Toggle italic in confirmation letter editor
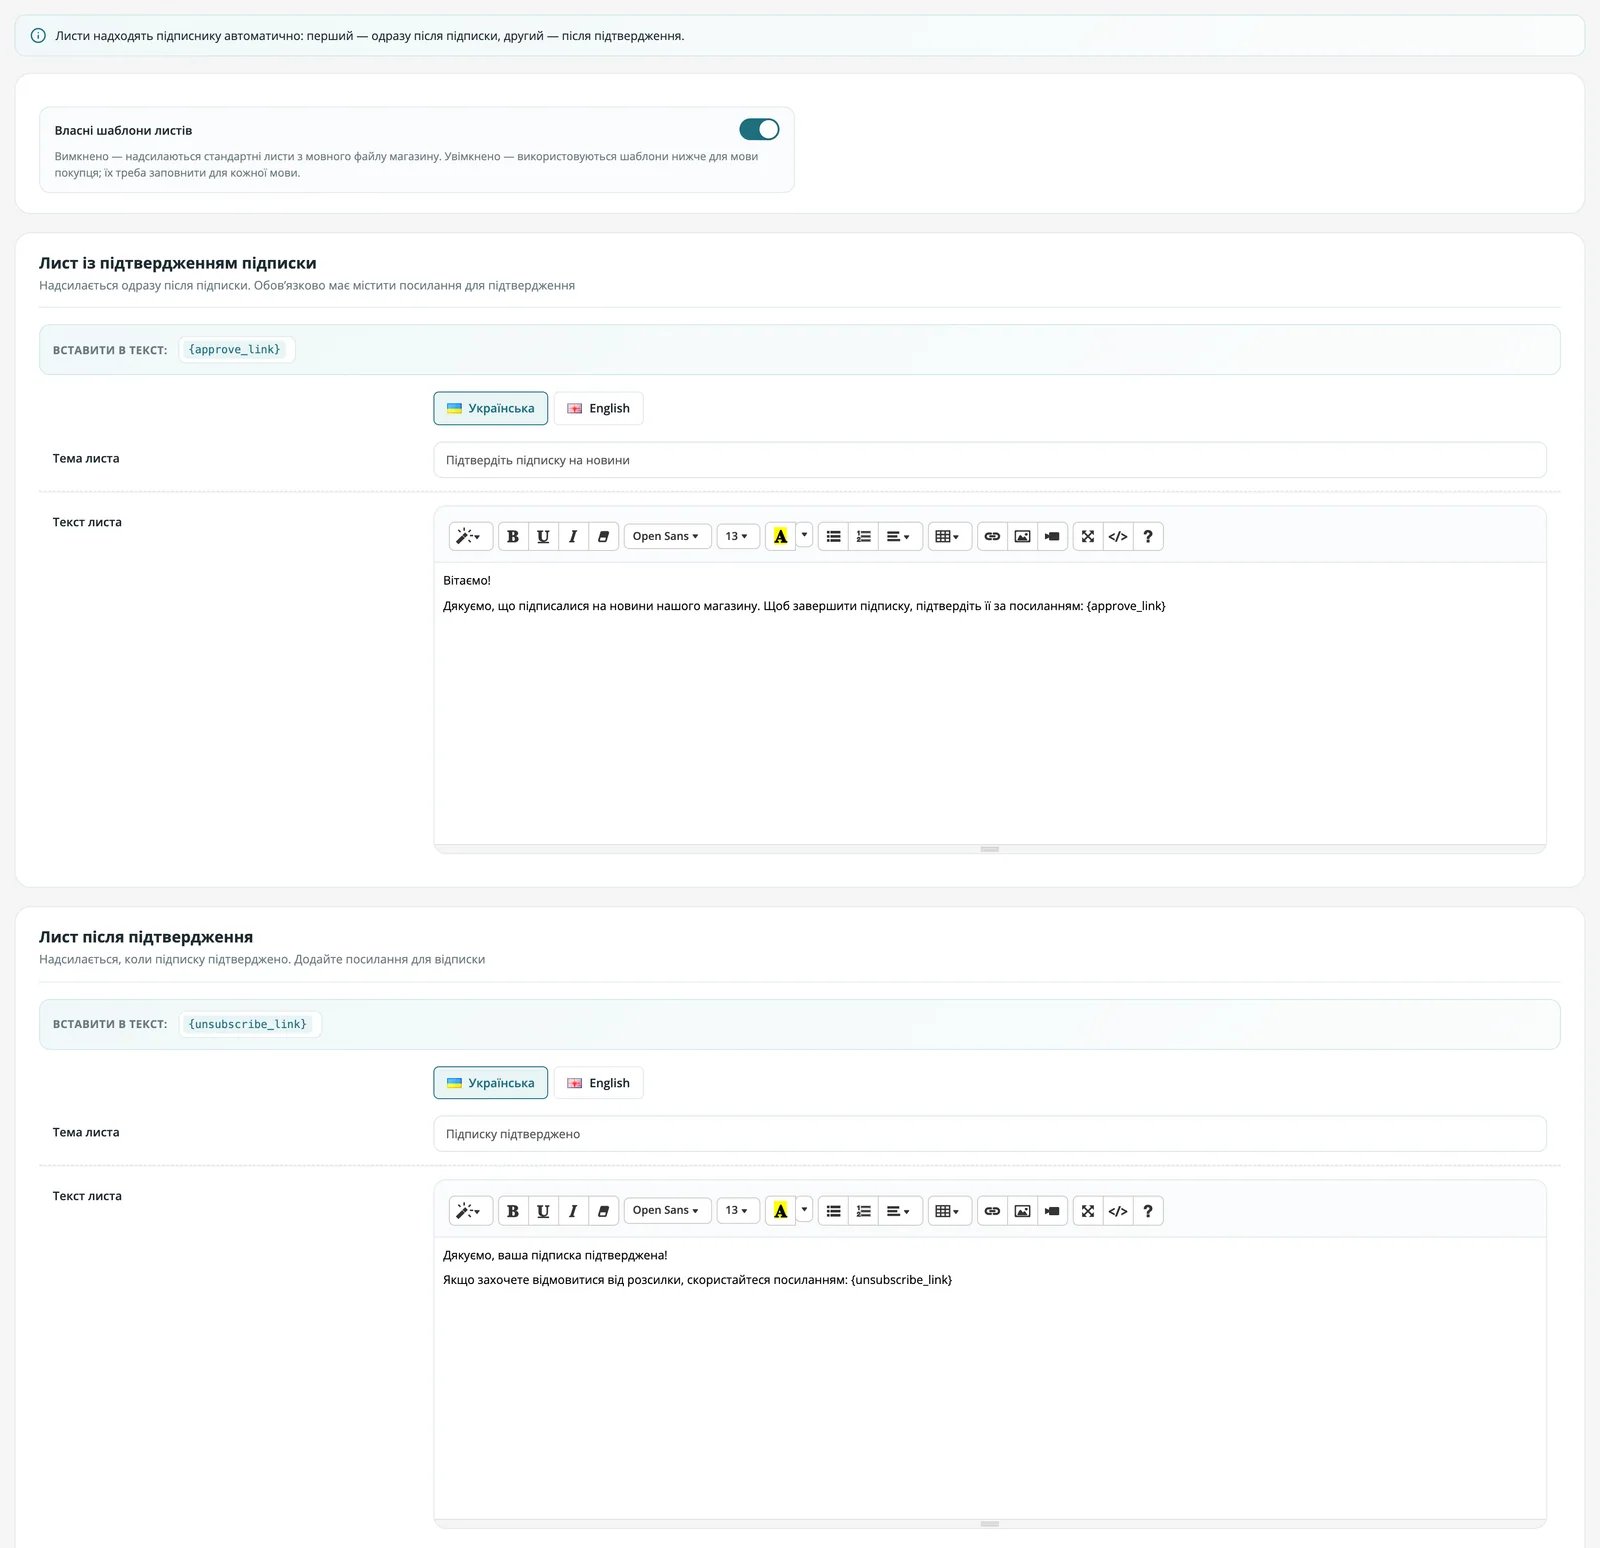 (573, 537)
